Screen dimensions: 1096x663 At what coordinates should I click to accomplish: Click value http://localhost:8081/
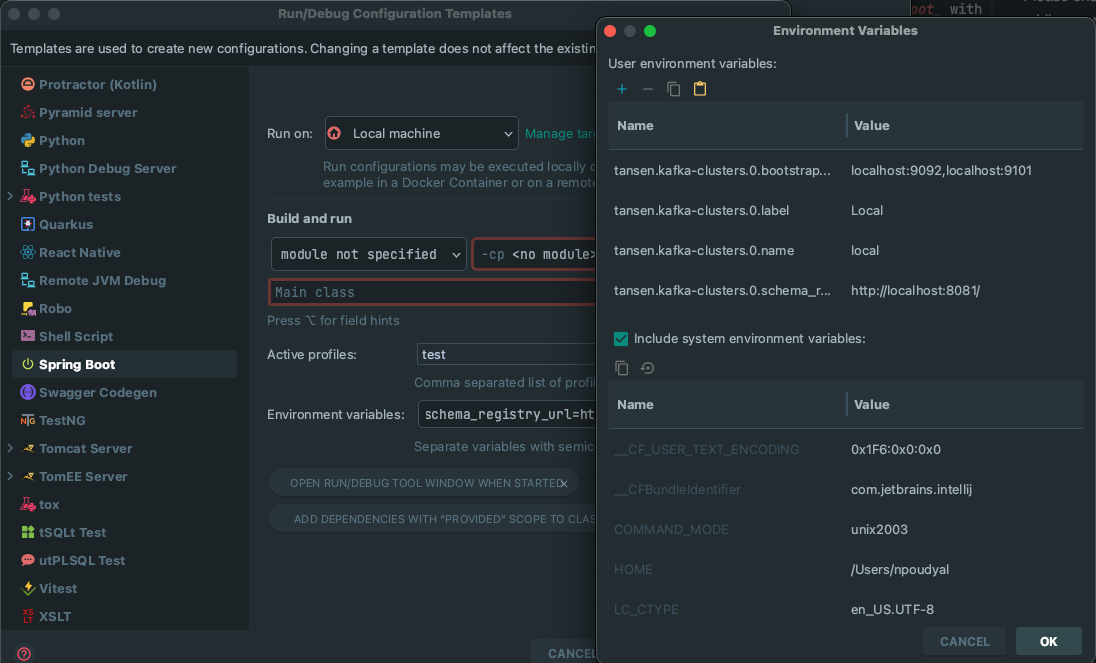pyautogui.click(x=915, y=291)
